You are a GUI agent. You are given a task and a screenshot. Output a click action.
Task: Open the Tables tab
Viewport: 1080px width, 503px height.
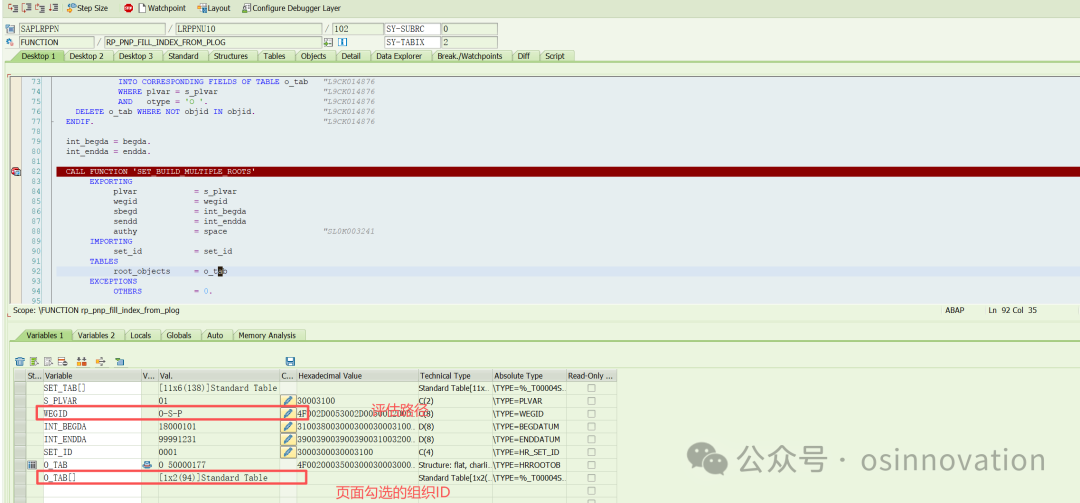(274, 56)
